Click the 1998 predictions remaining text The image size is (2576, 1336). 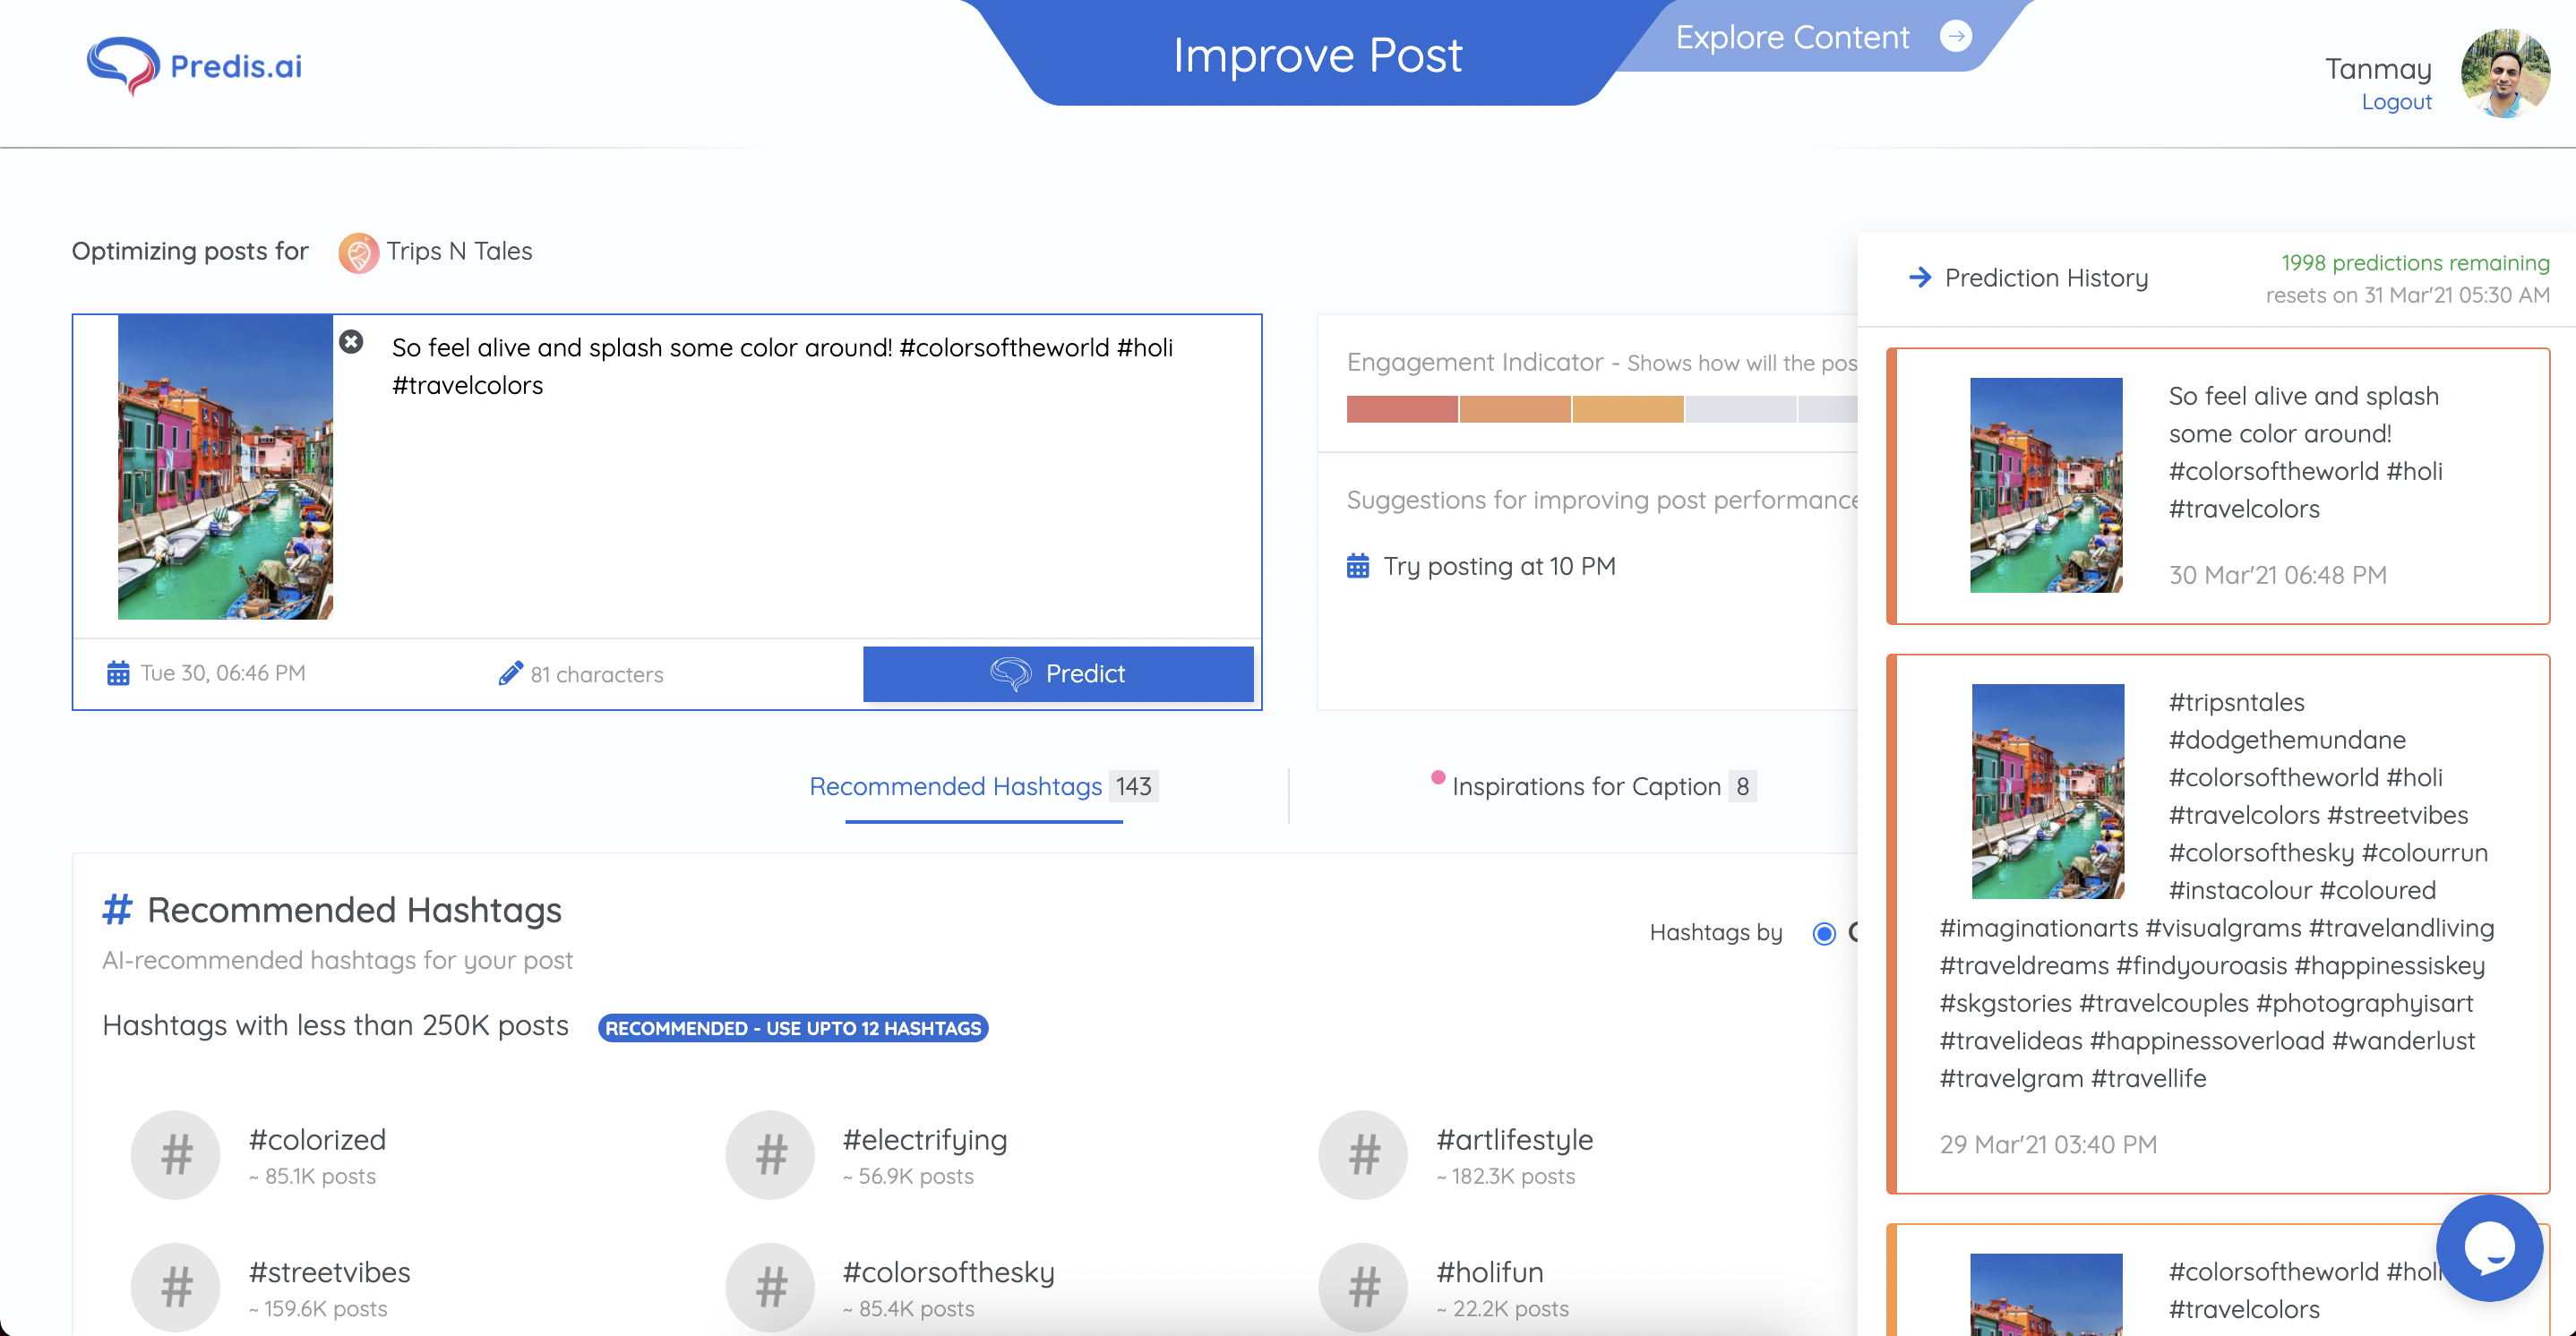click(x=2415, y=263)
